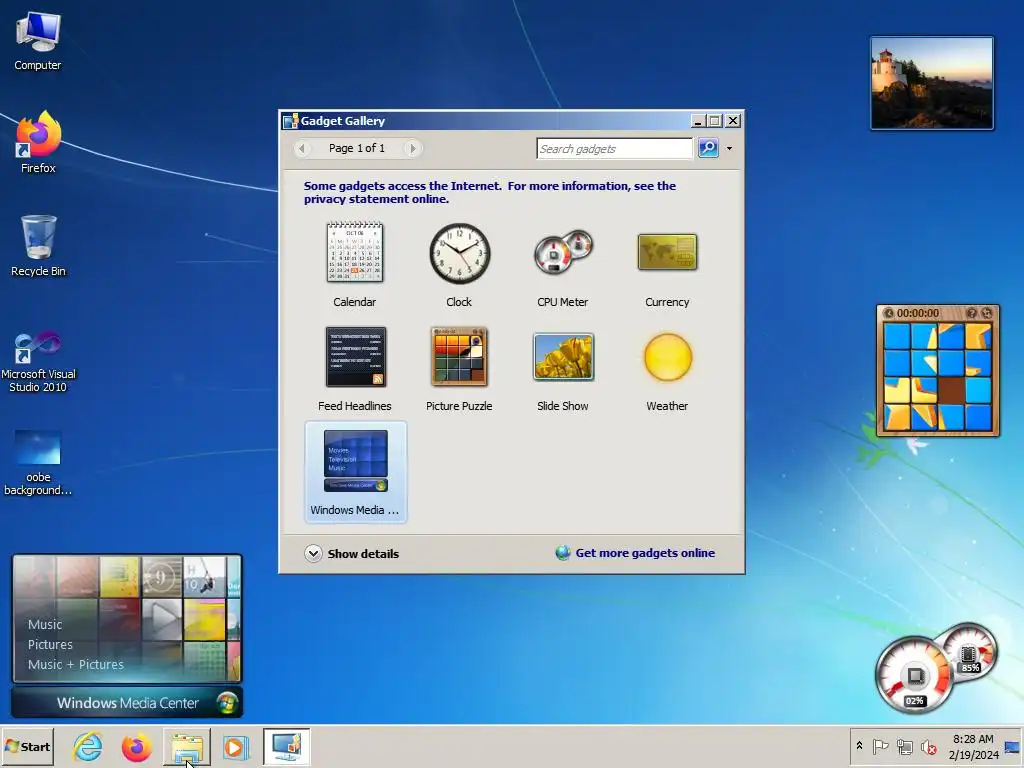
Task: Open Get more gadgets online link
Action: pos(635,552)
